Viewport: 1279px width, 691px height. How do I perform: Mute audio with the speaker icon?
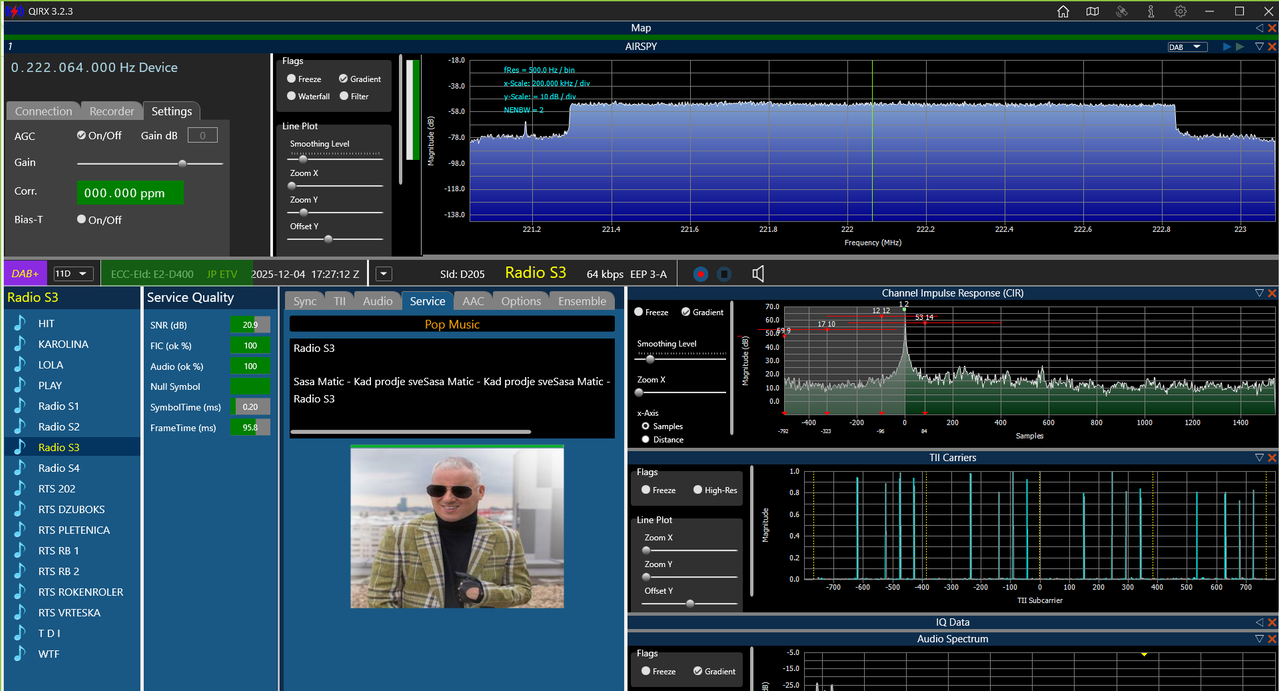pyautogui.click(x=758, y=273)
